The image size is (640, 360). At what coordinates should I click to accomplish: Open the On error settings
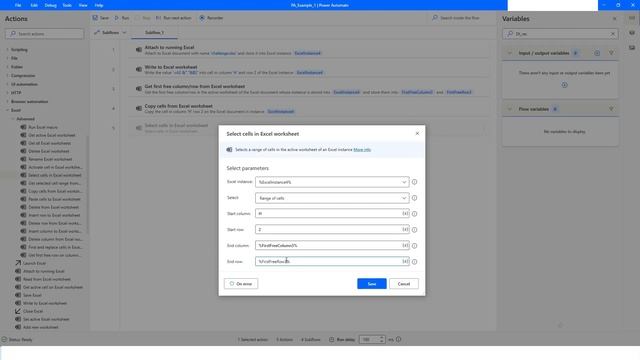tap(241, 284)
